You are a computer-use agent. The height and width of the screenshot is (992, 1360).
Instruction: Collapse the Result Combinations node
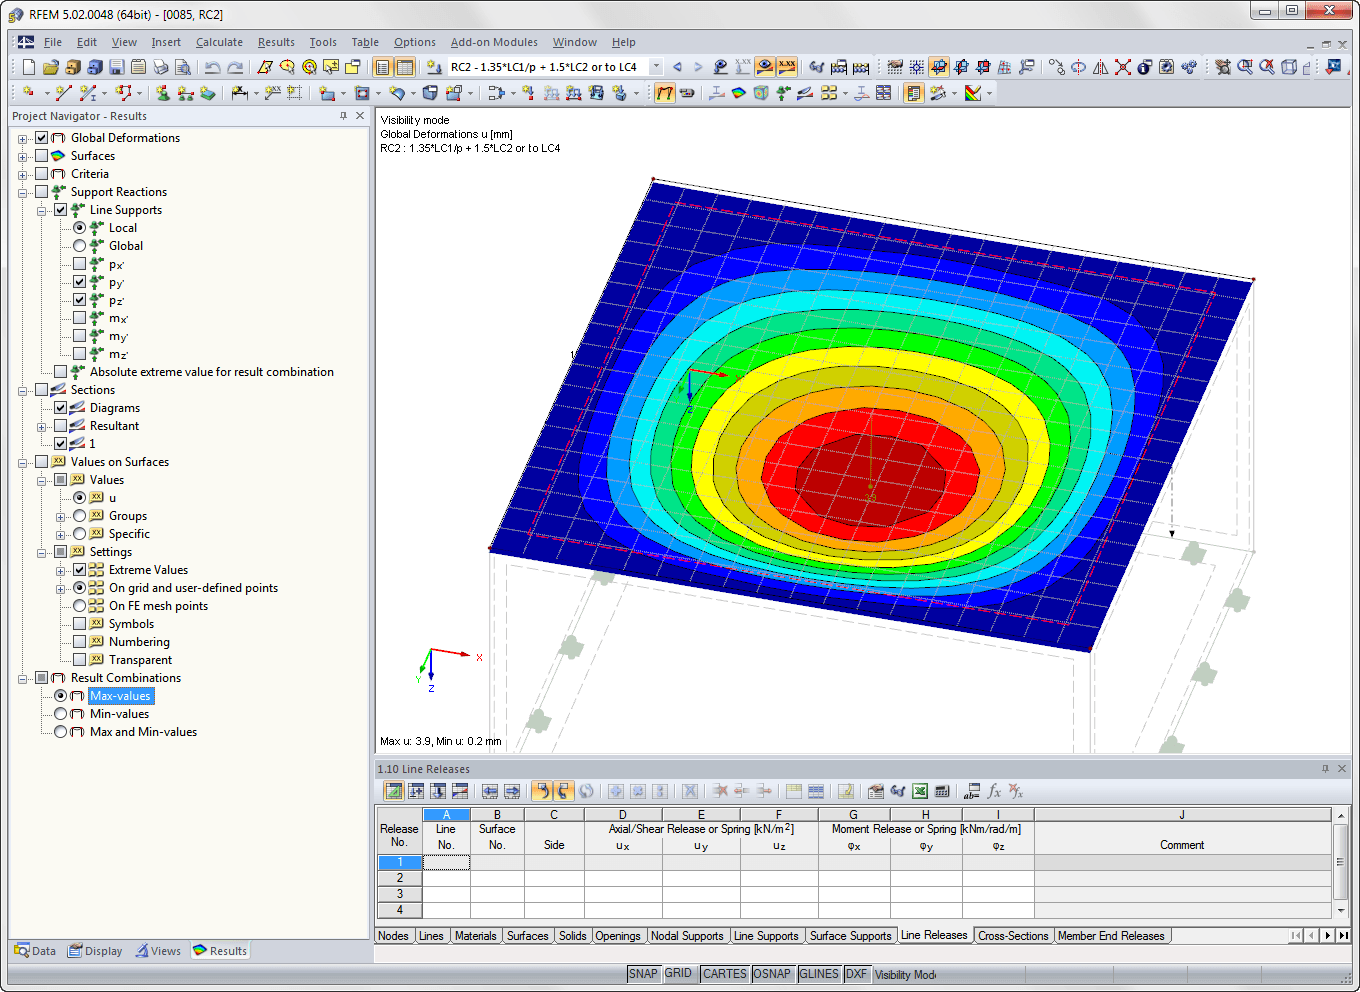tap(23, 679)
